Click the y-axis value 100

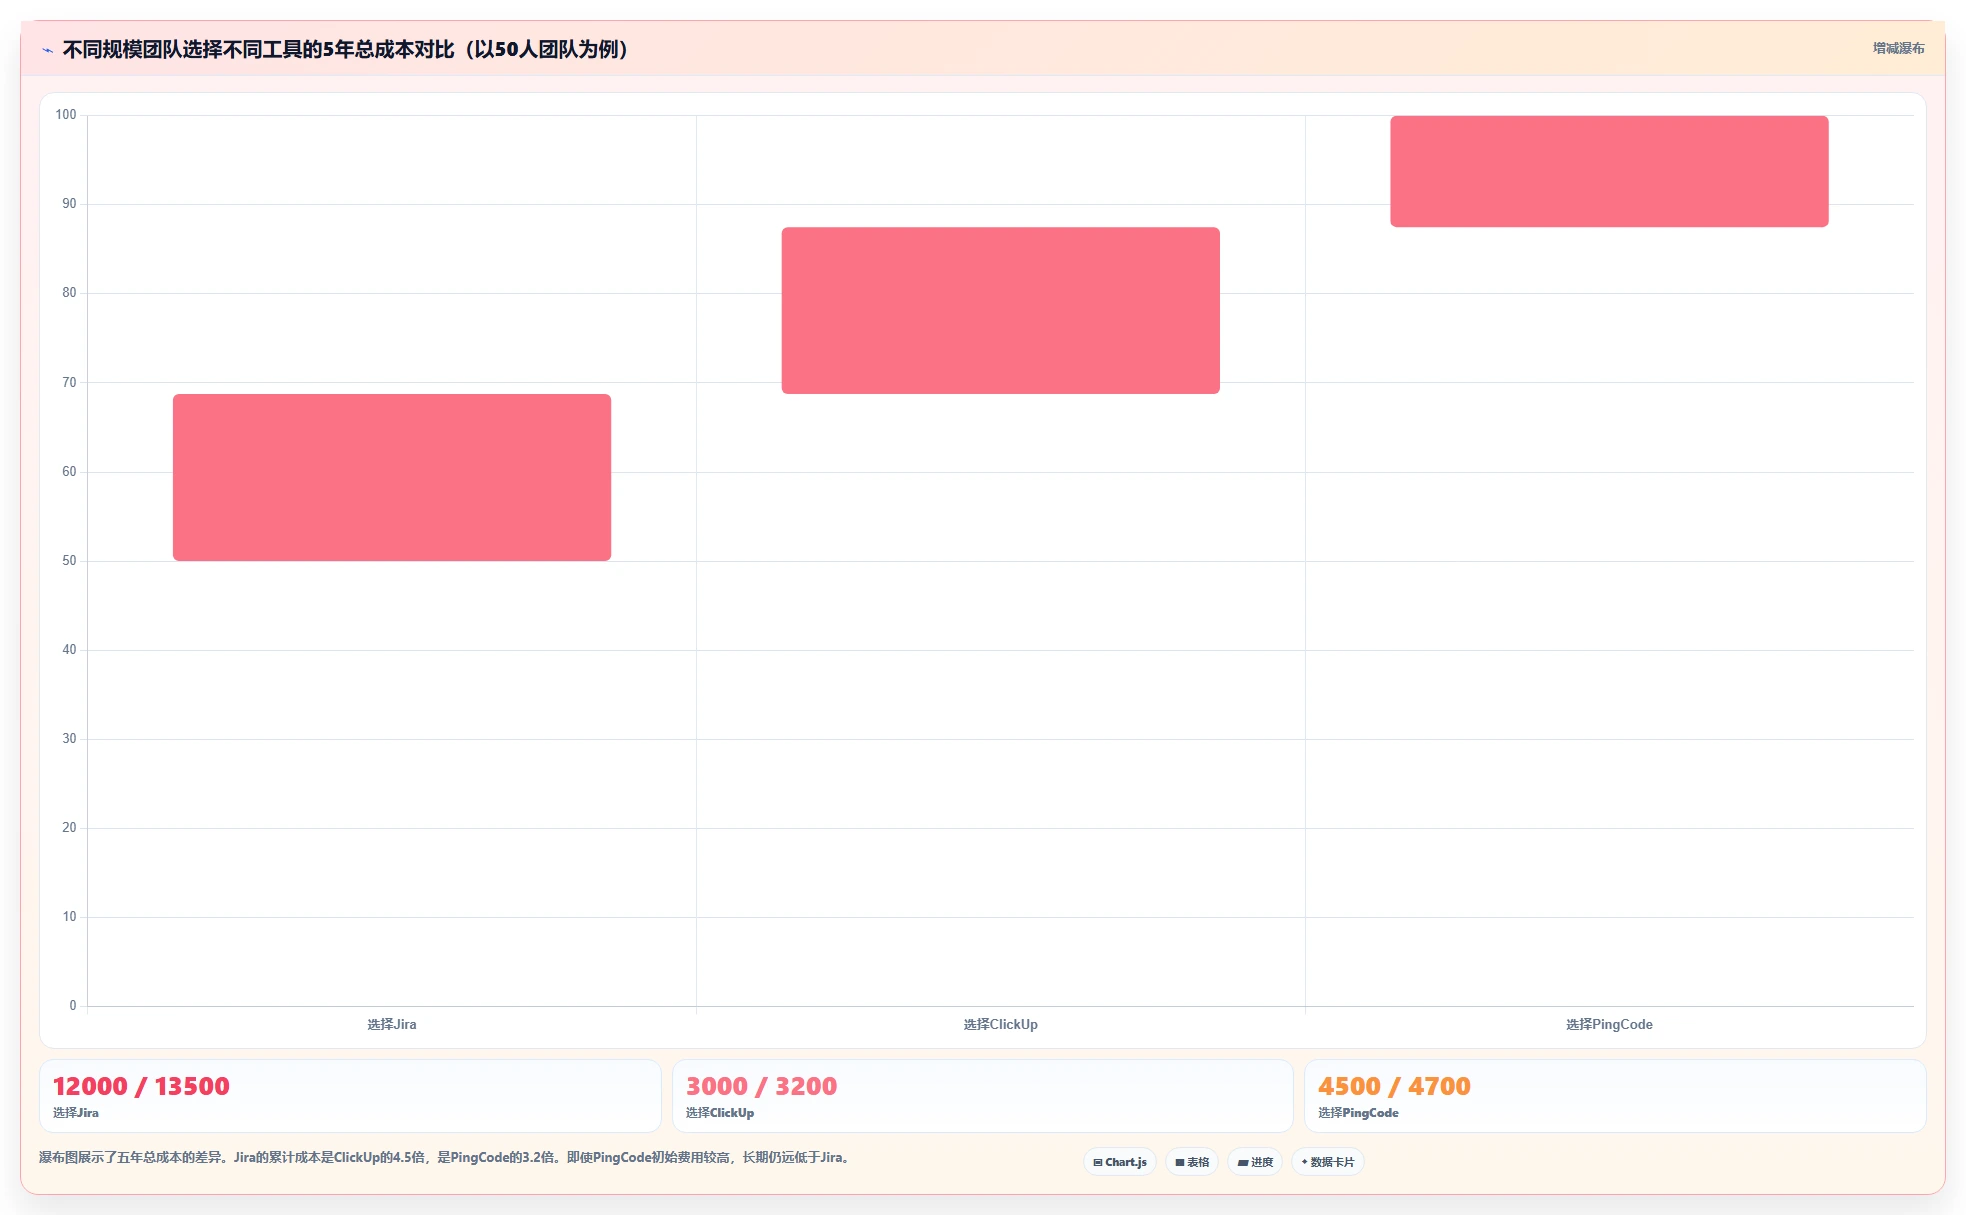[66, 114]
